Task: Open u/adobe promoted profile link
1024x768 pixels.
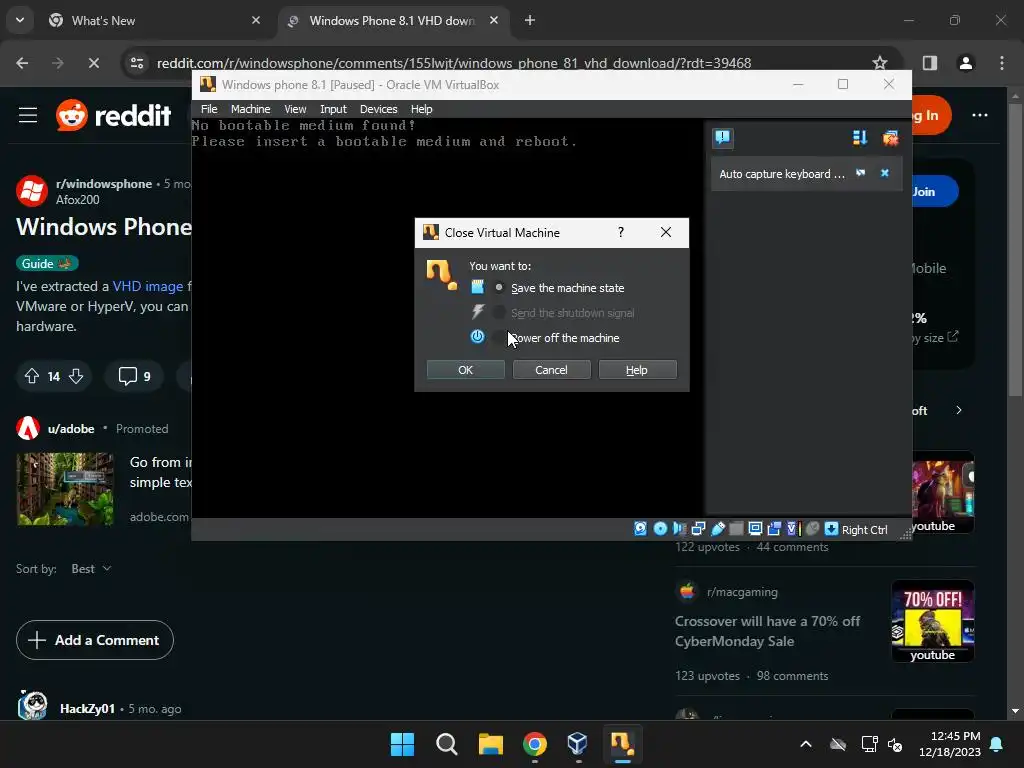Action: tap(71, 428)
